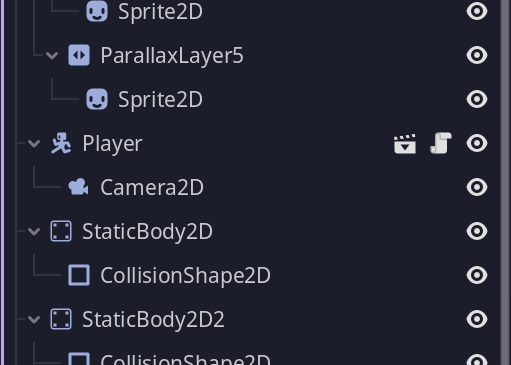Collapse the ParallaxLayer5 node

click(x=52, y=55)
